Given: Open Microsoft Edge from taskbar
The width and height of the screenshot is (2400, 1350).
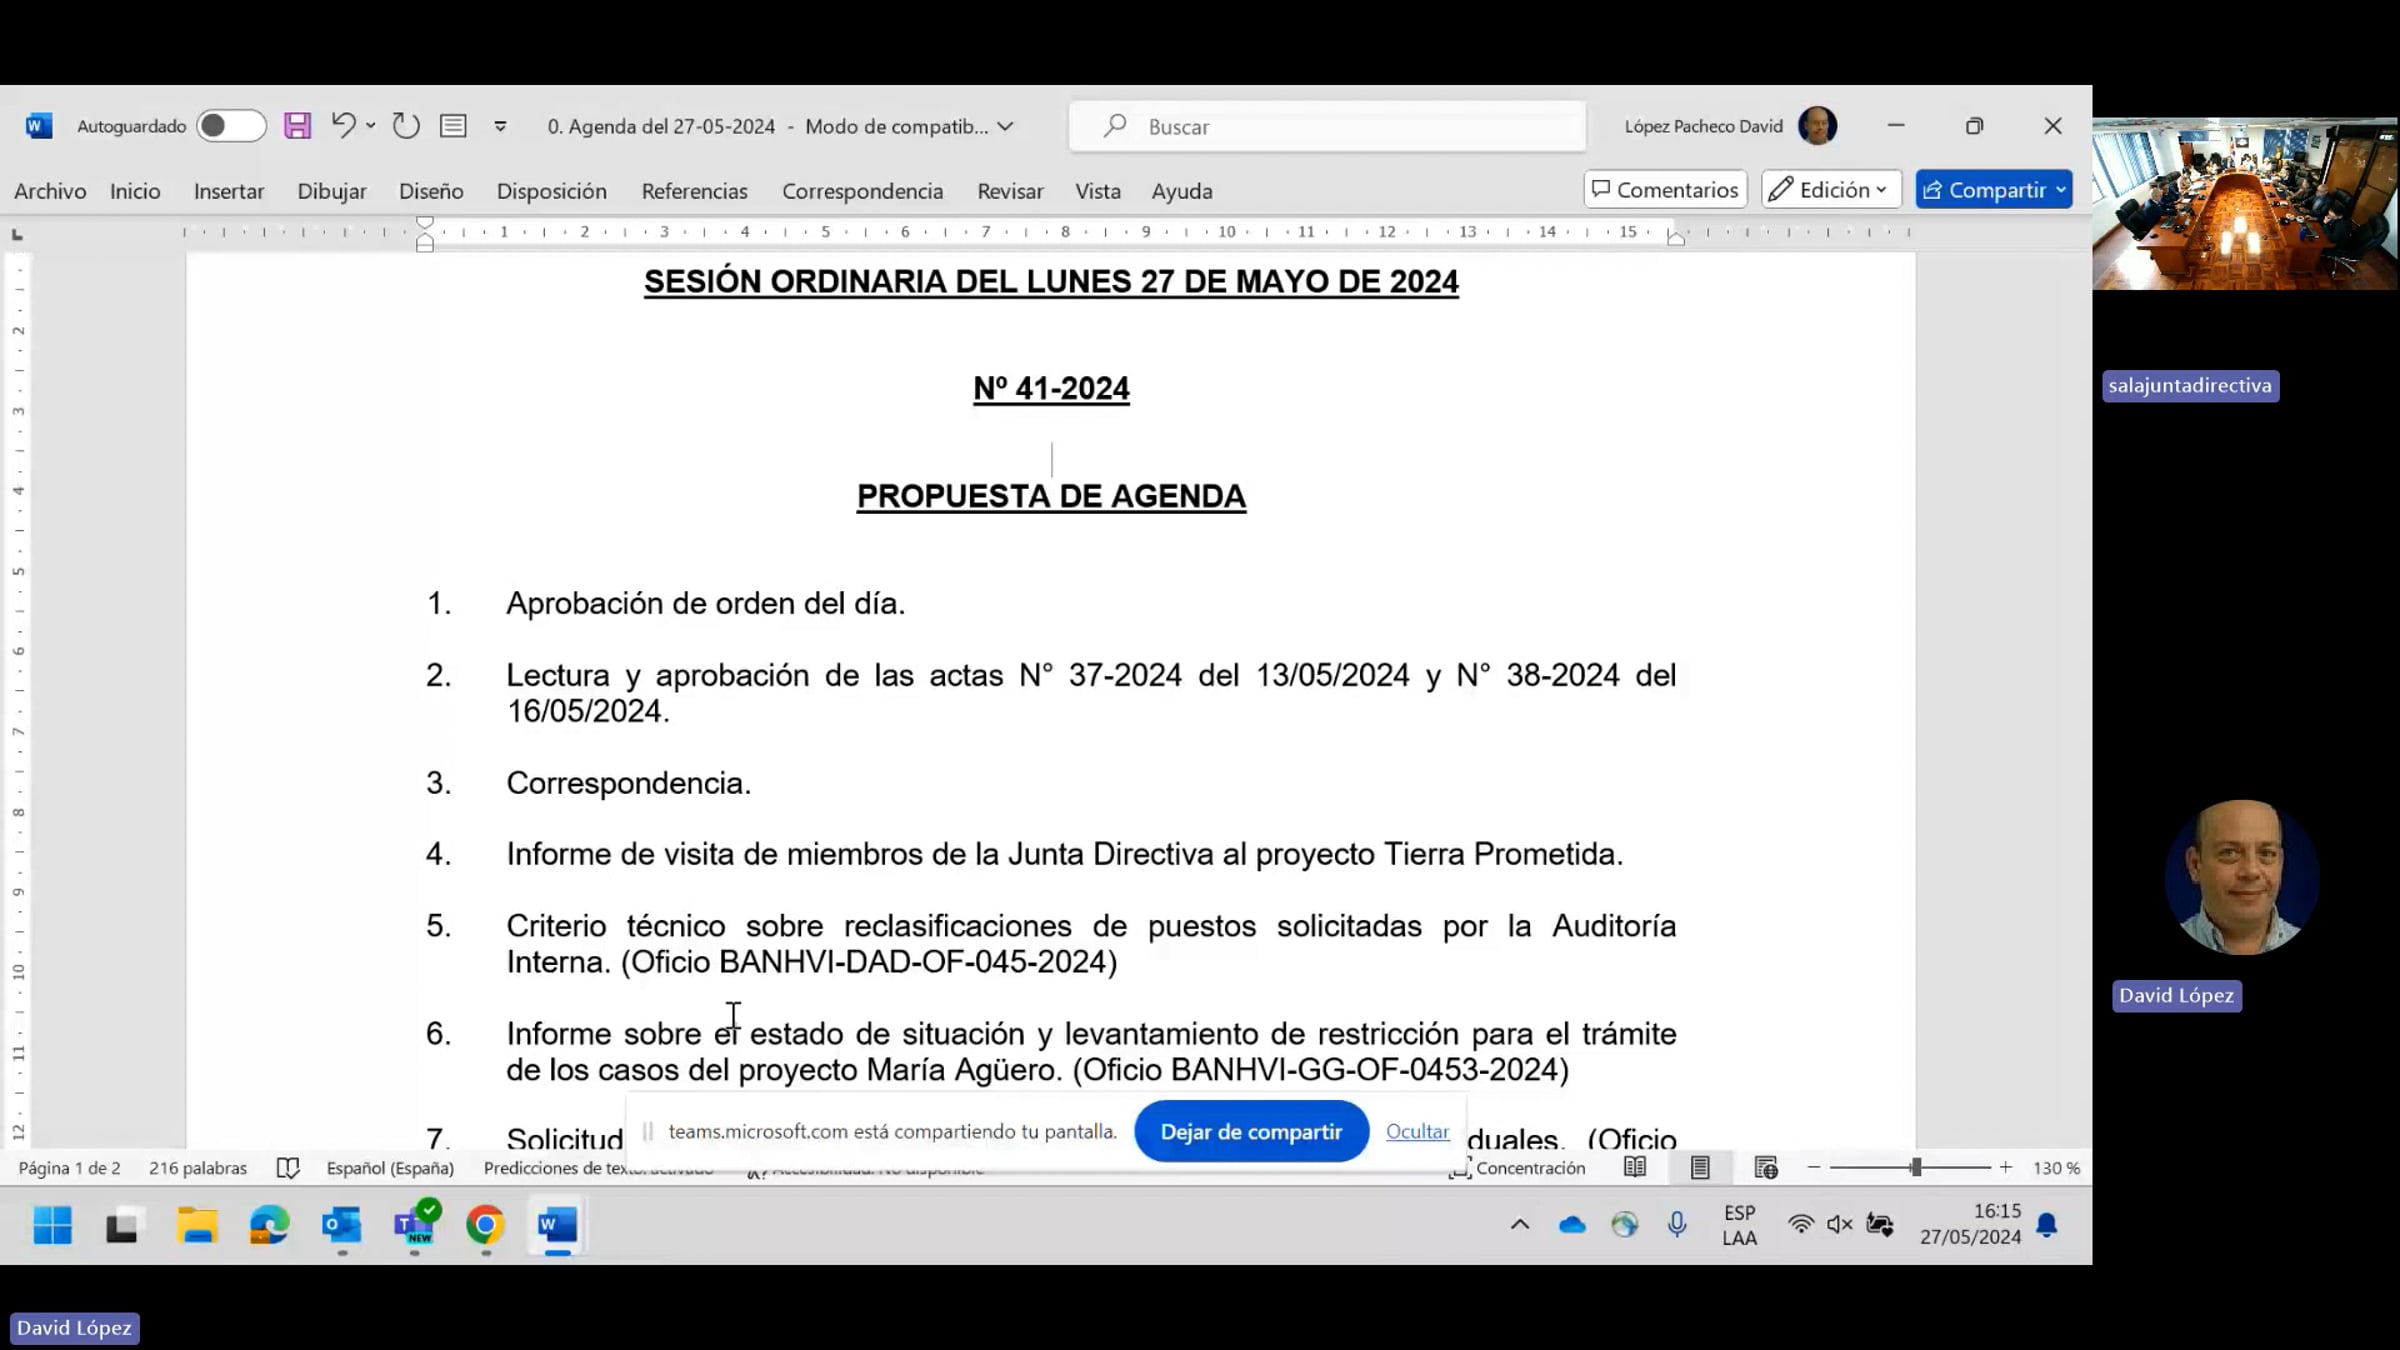Looking at the screenshot, I should pos(269,1225).
